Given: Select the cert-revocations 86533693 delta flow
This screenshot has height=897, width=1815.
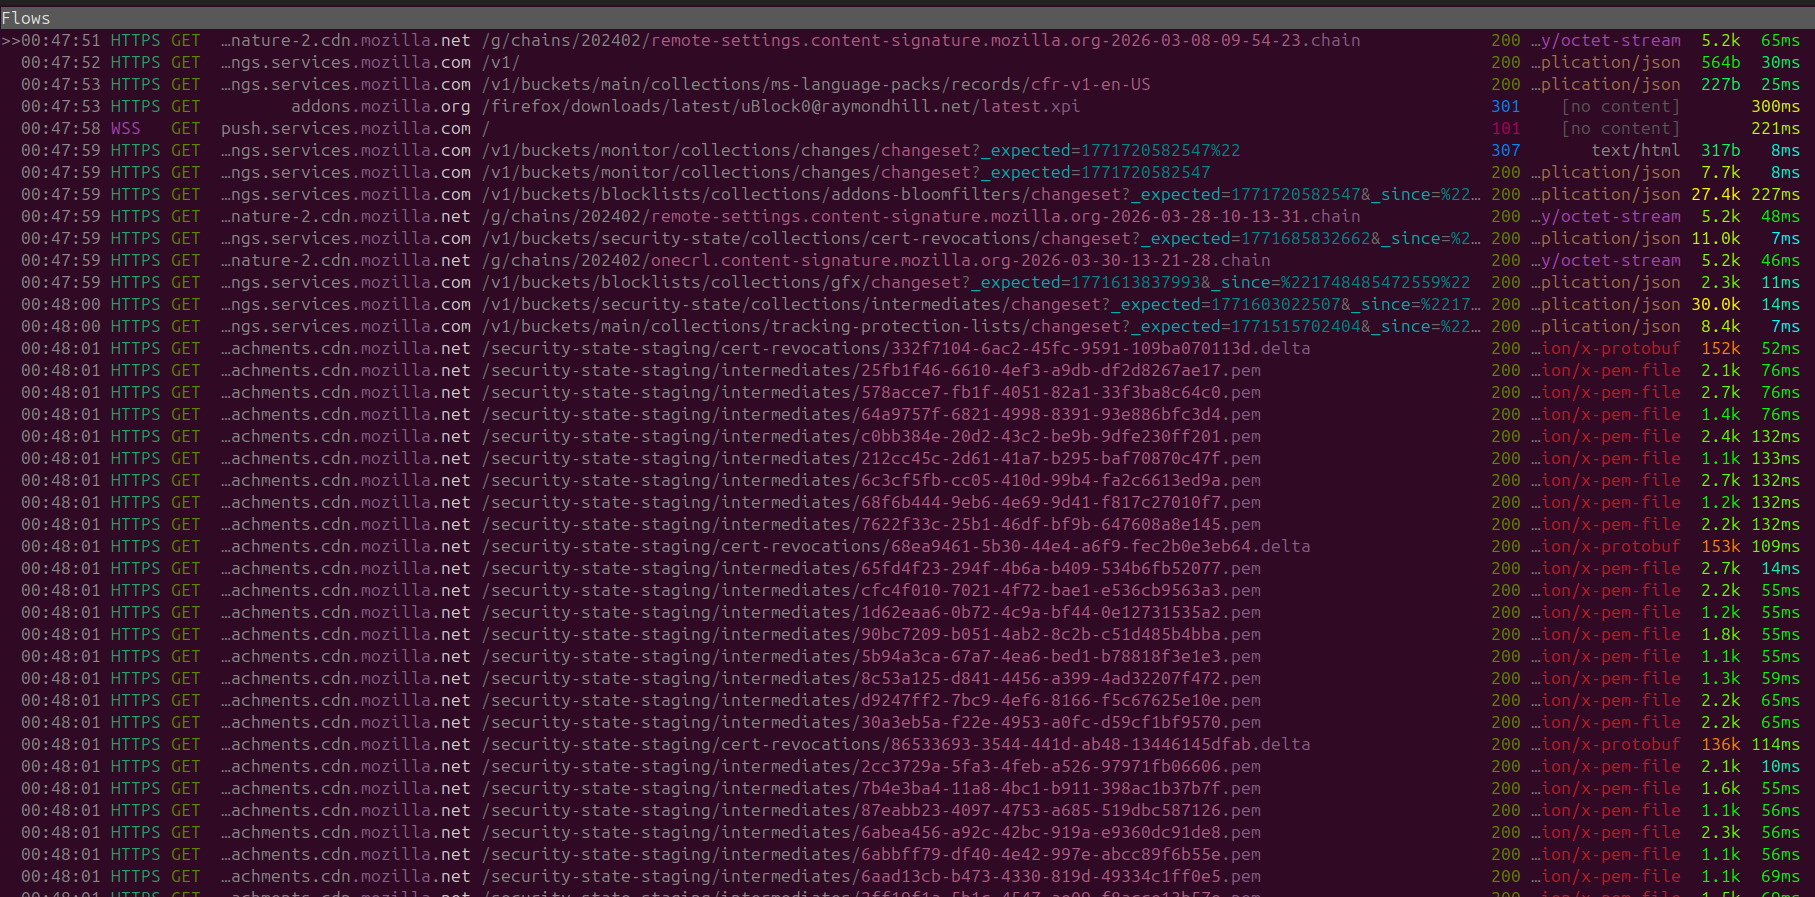Looking at the screenshot, I should (x=907, y=744).
